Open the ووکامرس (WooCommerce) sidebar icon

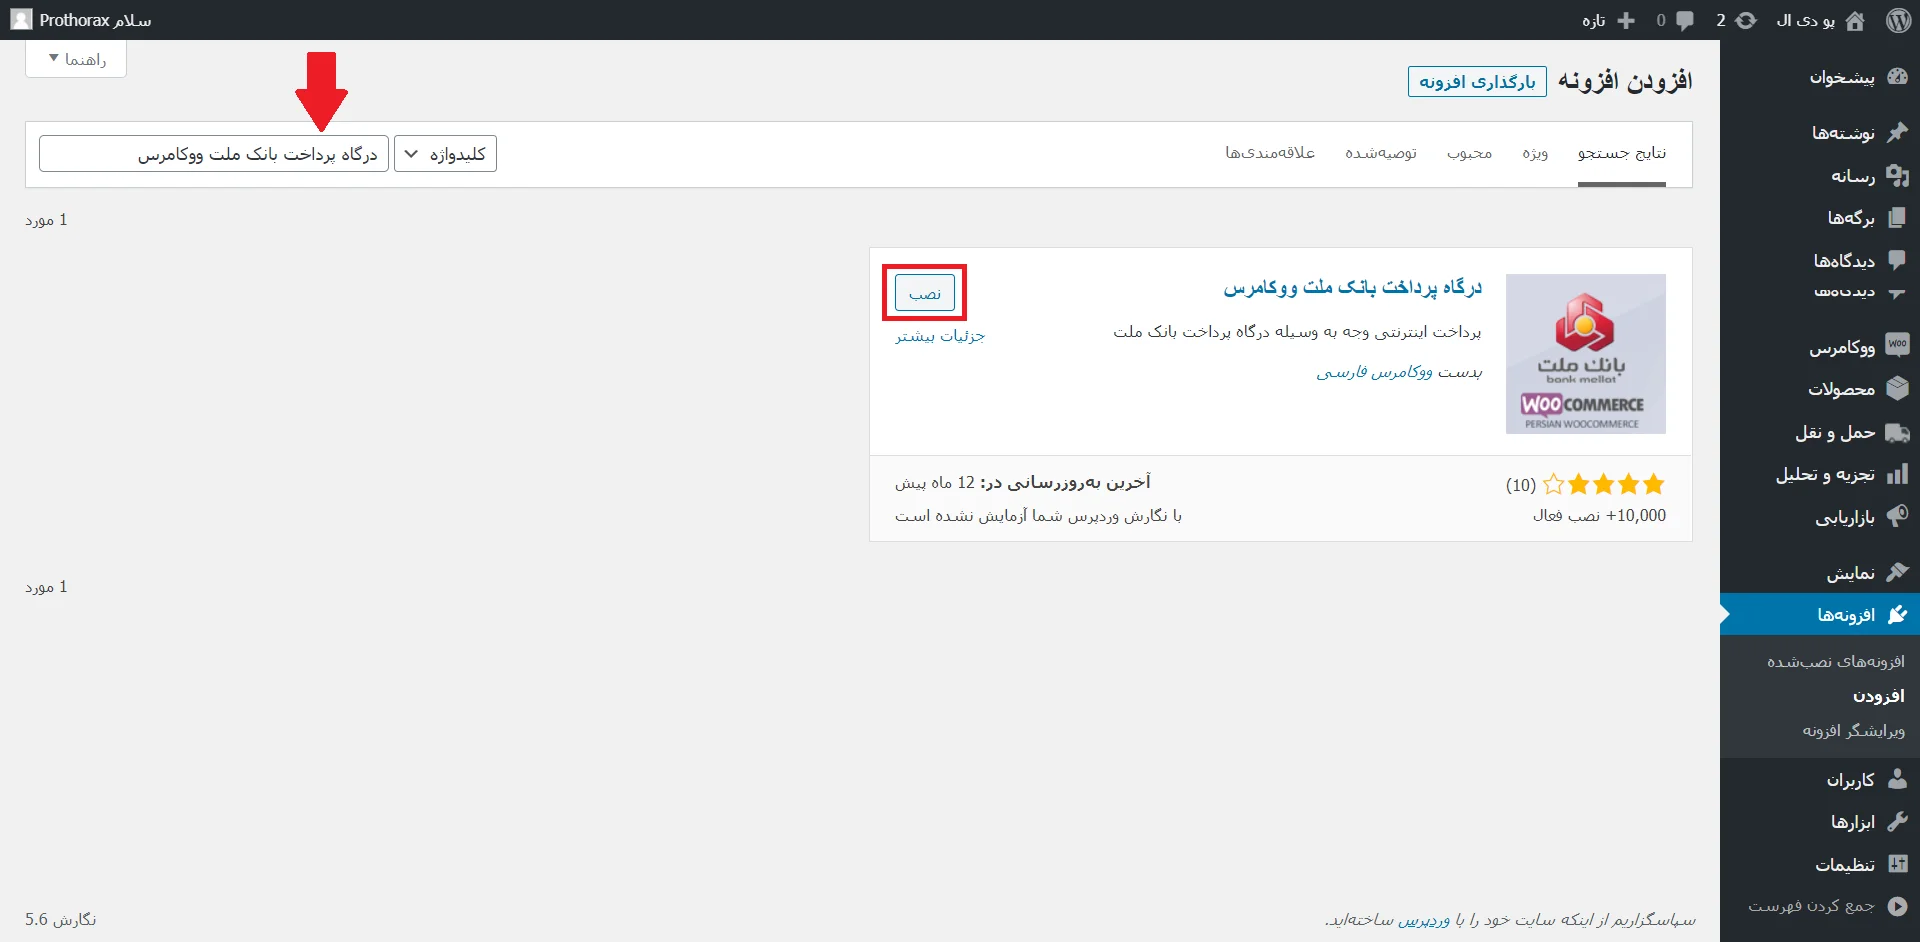[1897, 345]
